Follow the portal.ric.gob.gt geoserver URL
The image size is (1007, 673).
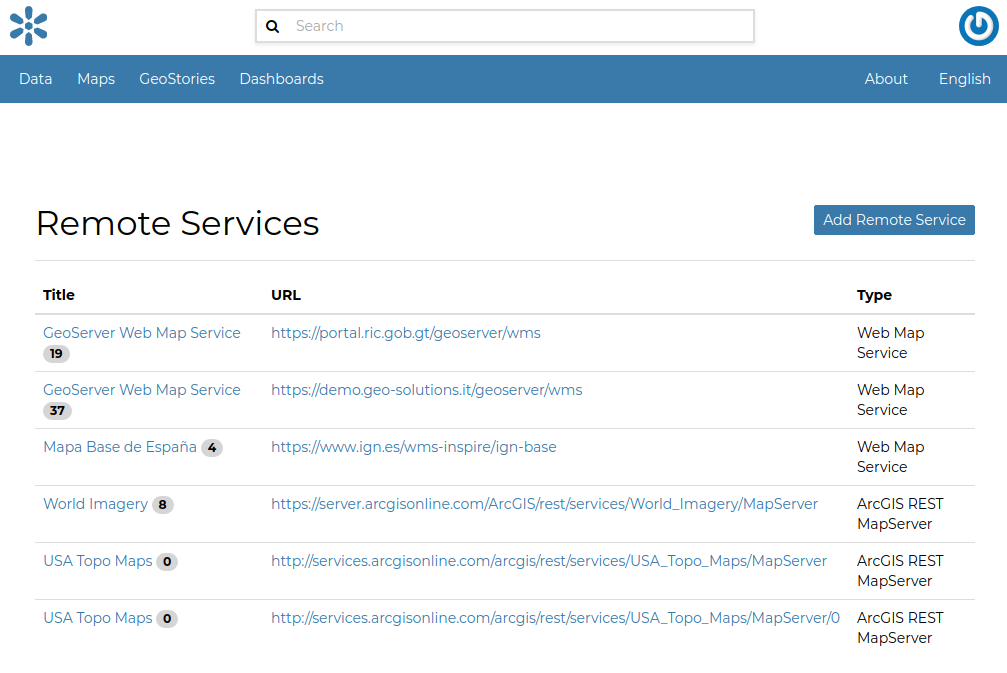pos(406,333)
